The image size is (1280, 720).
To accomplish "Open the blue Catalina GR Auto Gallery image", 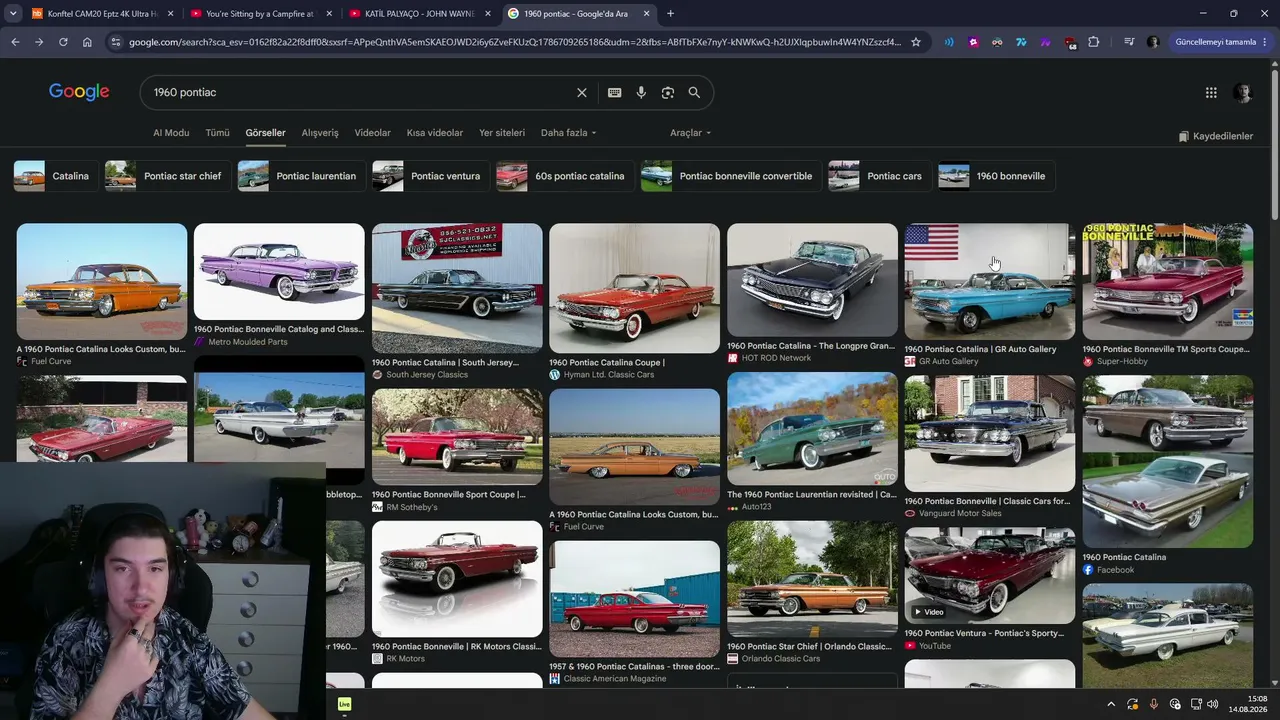I will click(x=990, y=282).
